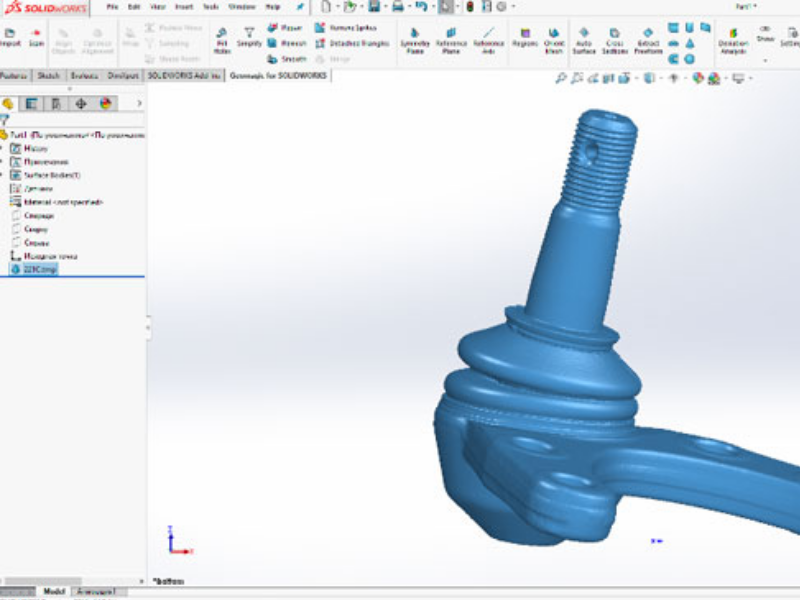Click the Simplify mesh tool

point(249,38)
